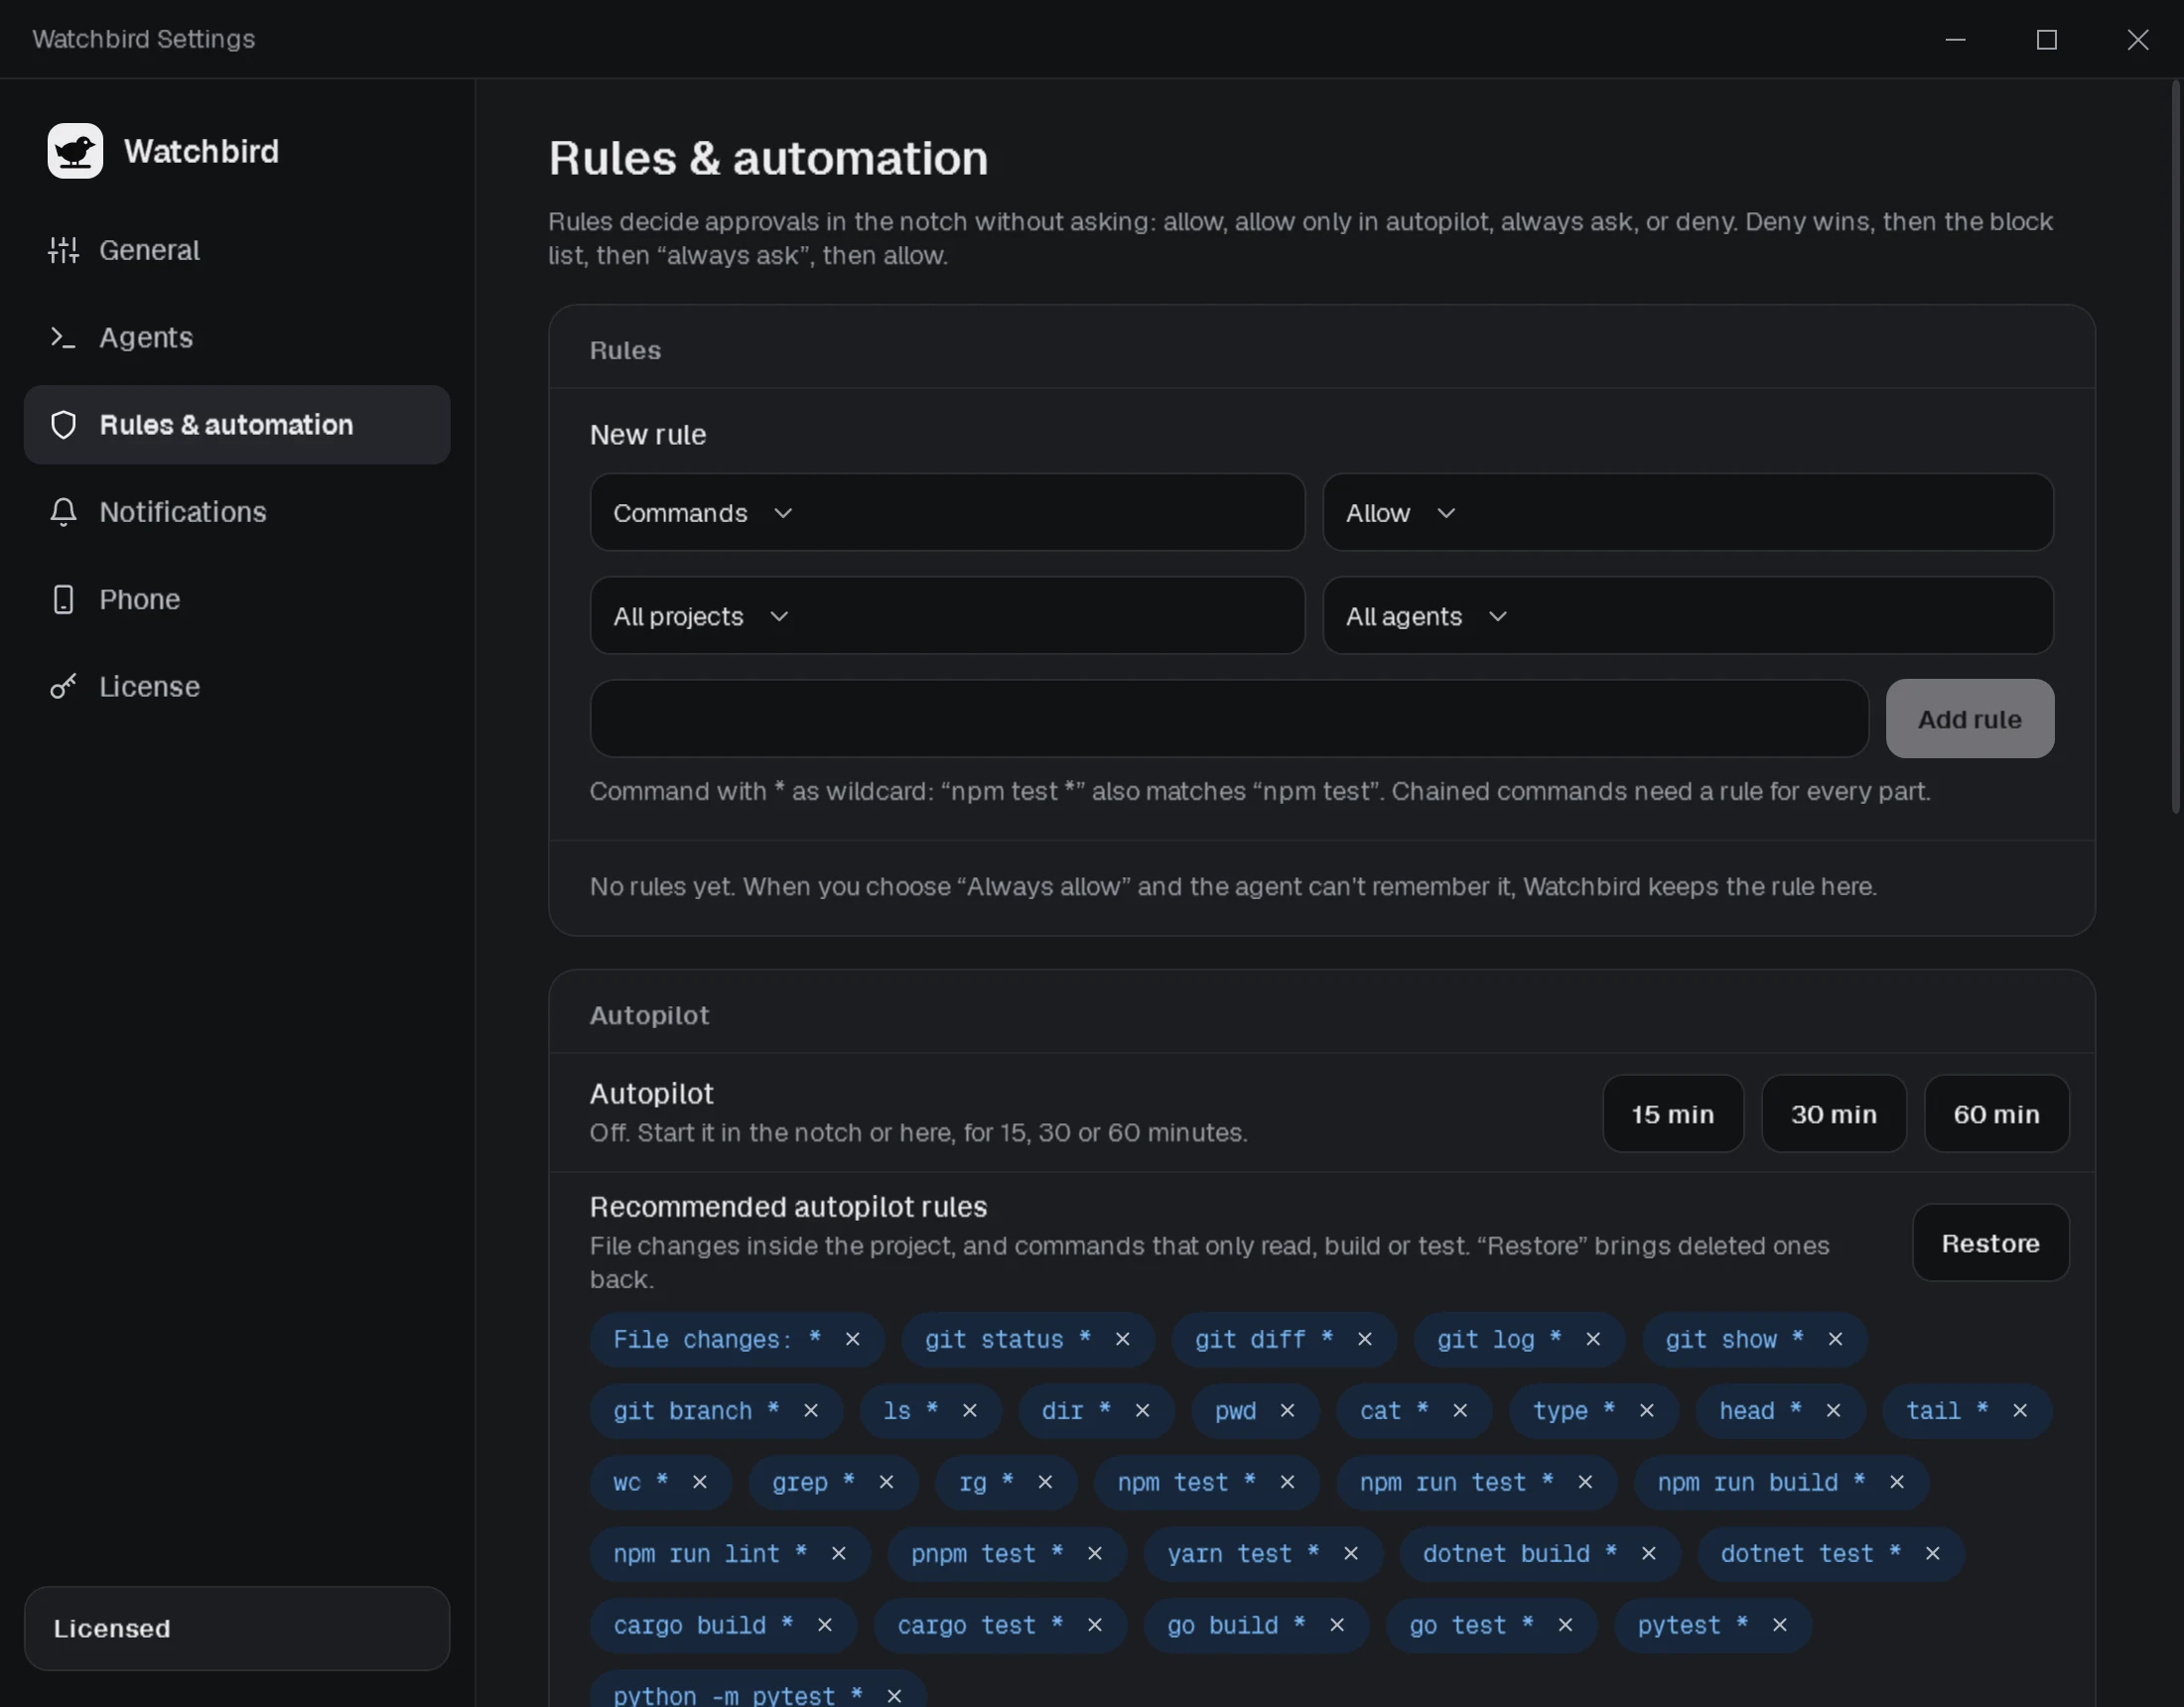The image size is (2184, 1707).
Task: Open the Notifications settings page
Action: coord(237,512)
